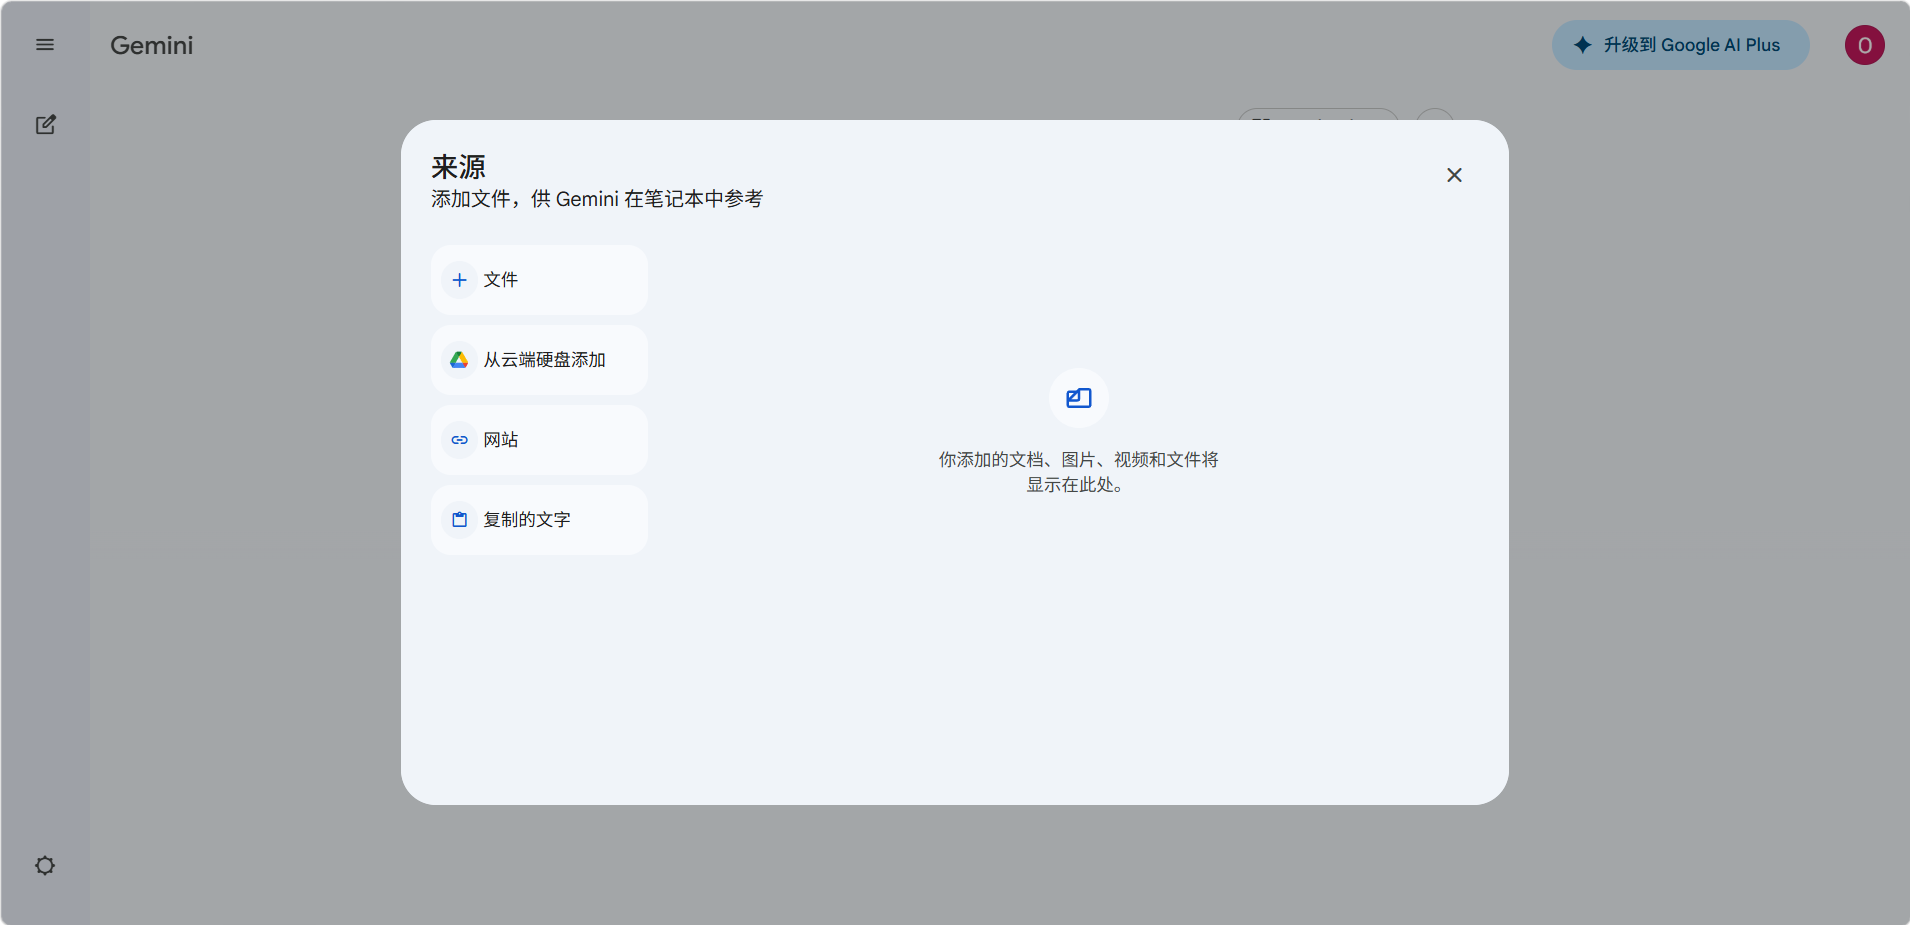Click 复制的文字 option
Image resolution: width=1910 pixels, height=925 pixels.
tap(539, 520)
